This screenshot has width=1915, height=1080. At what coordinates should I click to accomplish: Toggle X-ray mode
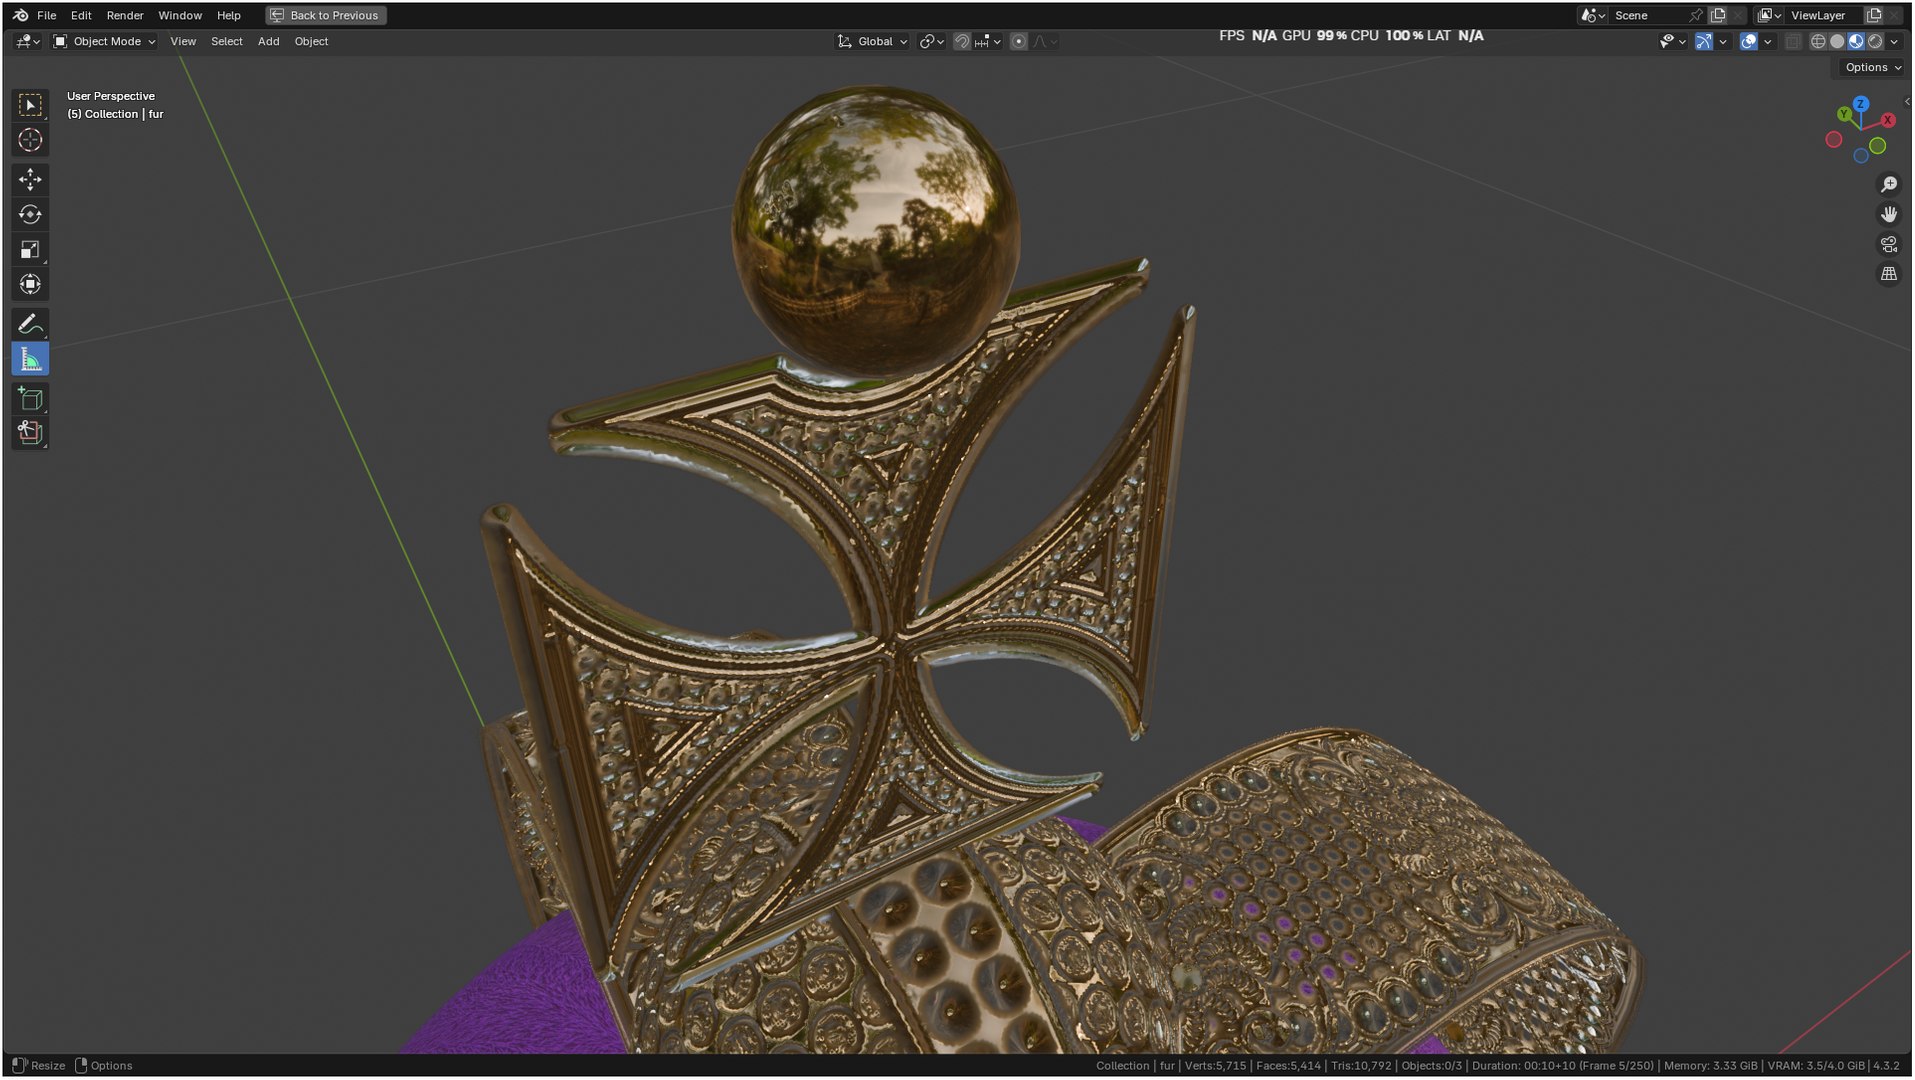point(1792,41)
